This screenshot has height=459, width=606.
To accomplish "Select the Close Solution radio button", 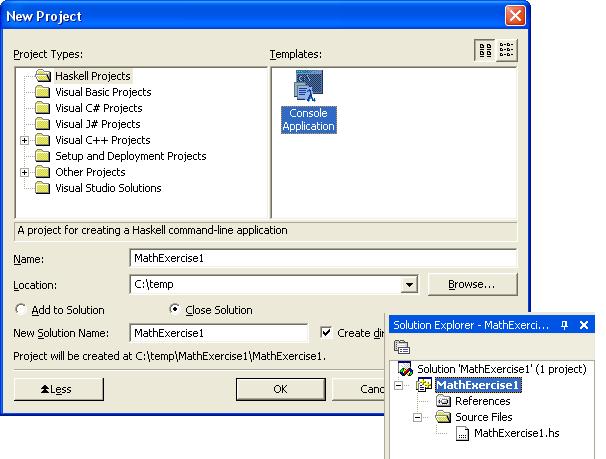I will [x=175, y=309].
